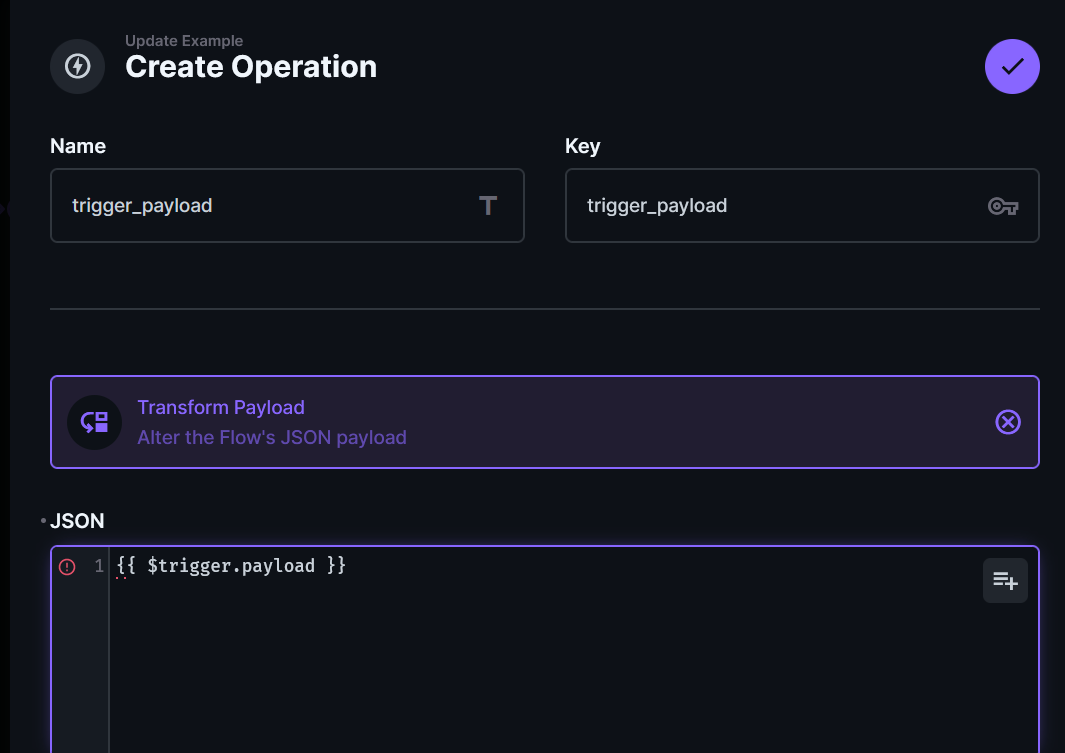Open the Update Example breadcrumb

[x=184, y=41]
